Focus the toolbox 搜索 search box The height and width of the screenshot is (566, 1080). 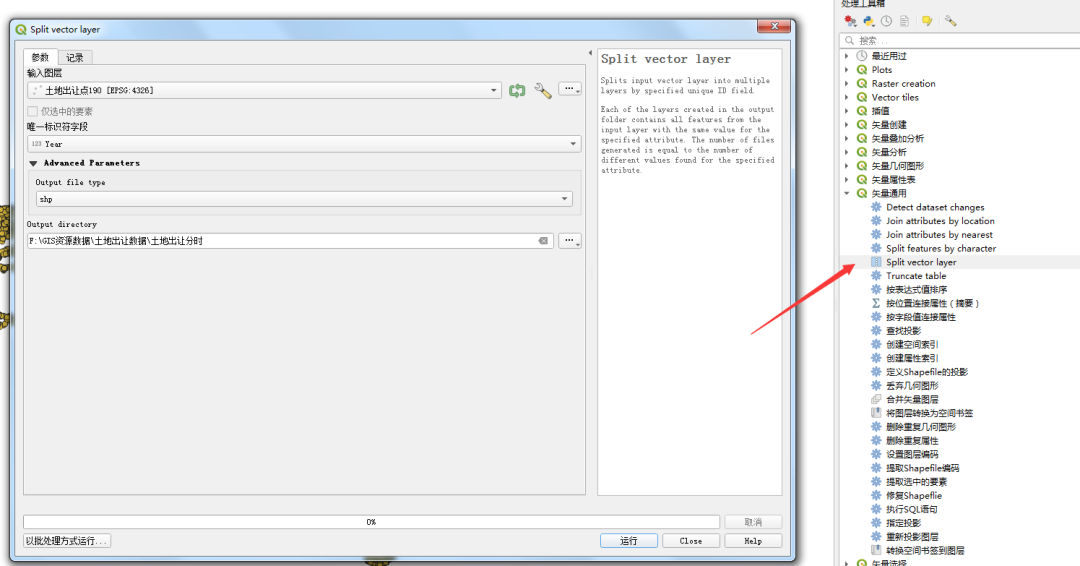tap(959, 41)
